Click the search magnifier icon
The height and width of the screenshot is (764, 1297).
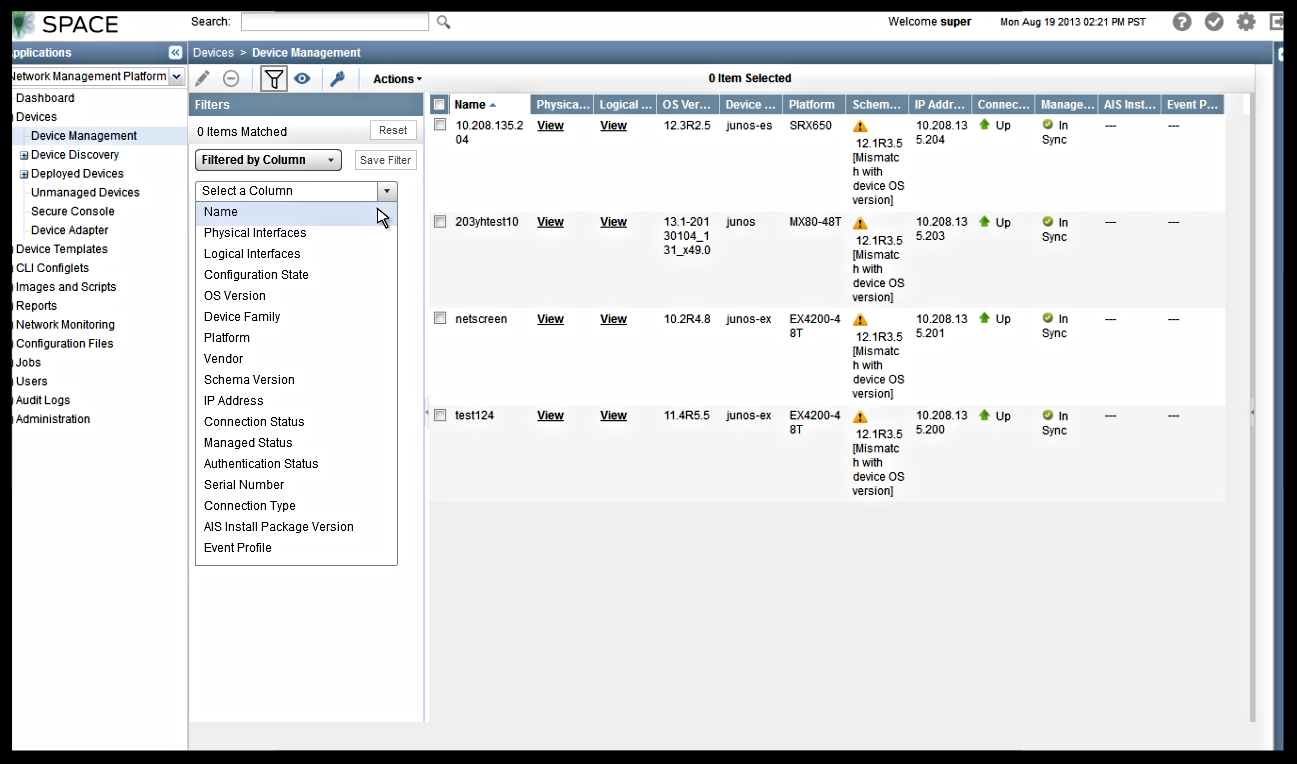pyautogui.click(x=444, y=22)
